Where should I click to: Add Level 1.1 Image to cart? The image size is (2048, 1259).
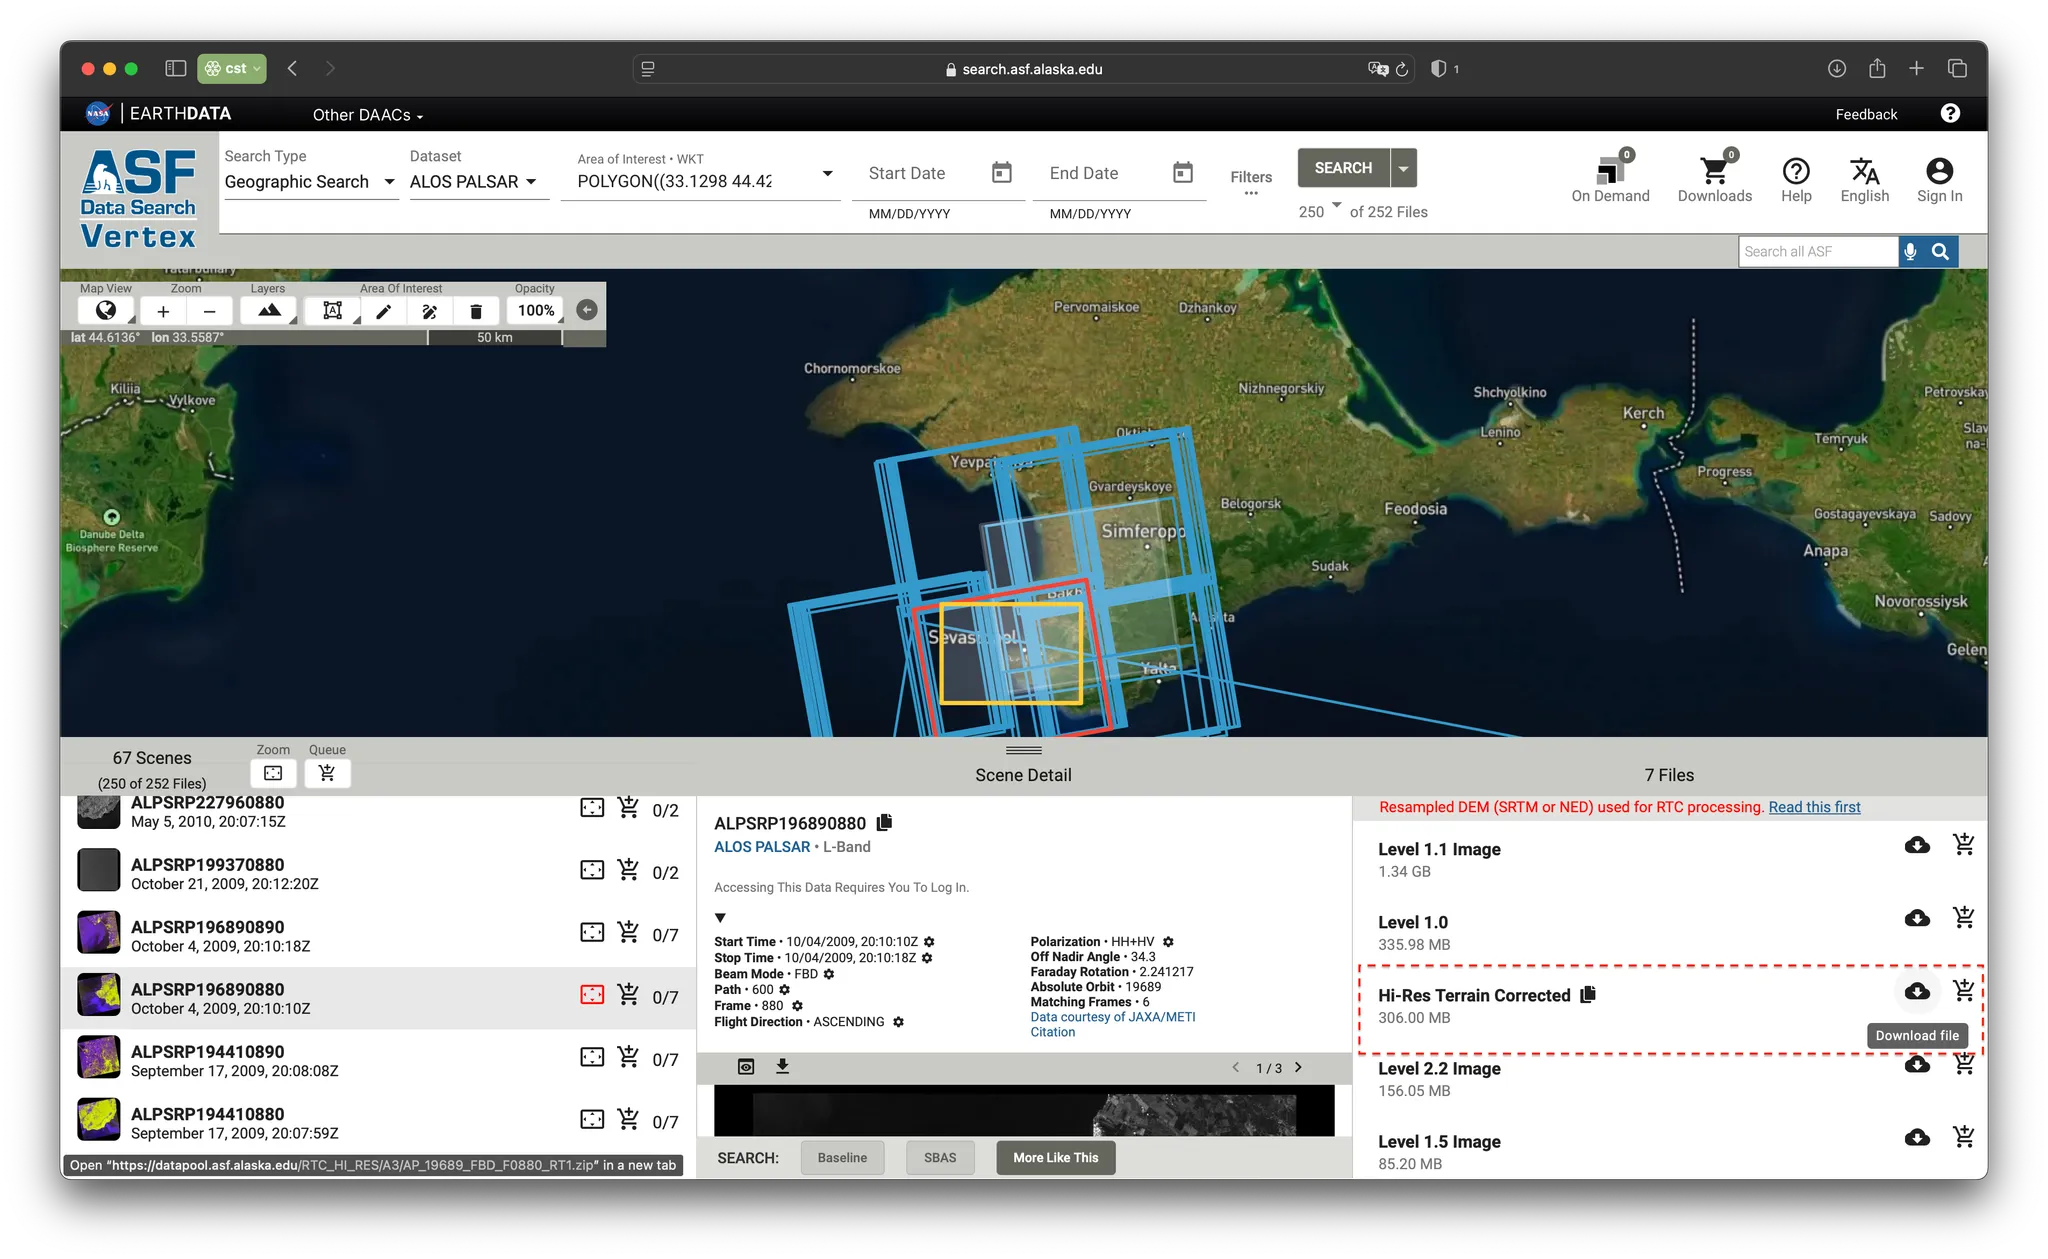(1963, 845)
